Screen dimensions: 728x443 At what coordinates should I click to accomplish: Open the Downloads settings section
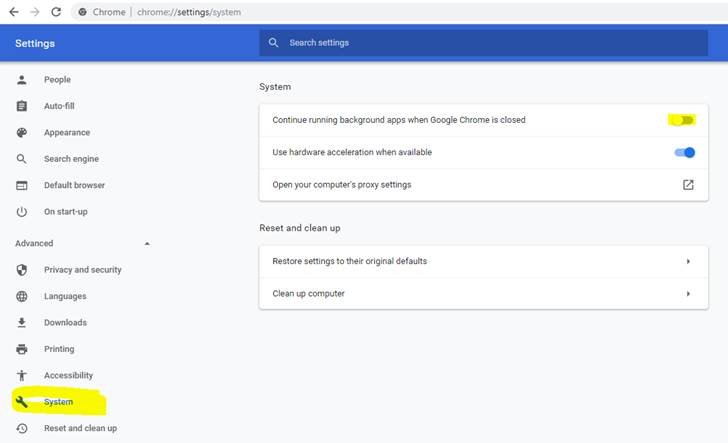point(65,323)
